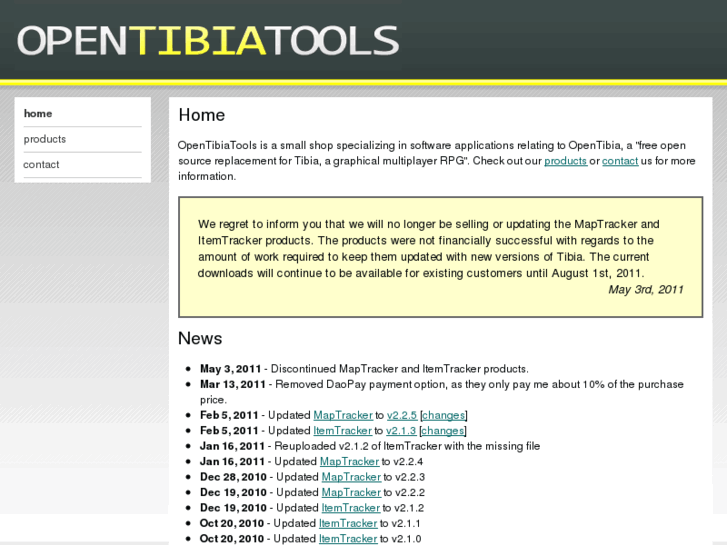Open ItemTracker link updated to v2.1.2

tap(351, 508)
